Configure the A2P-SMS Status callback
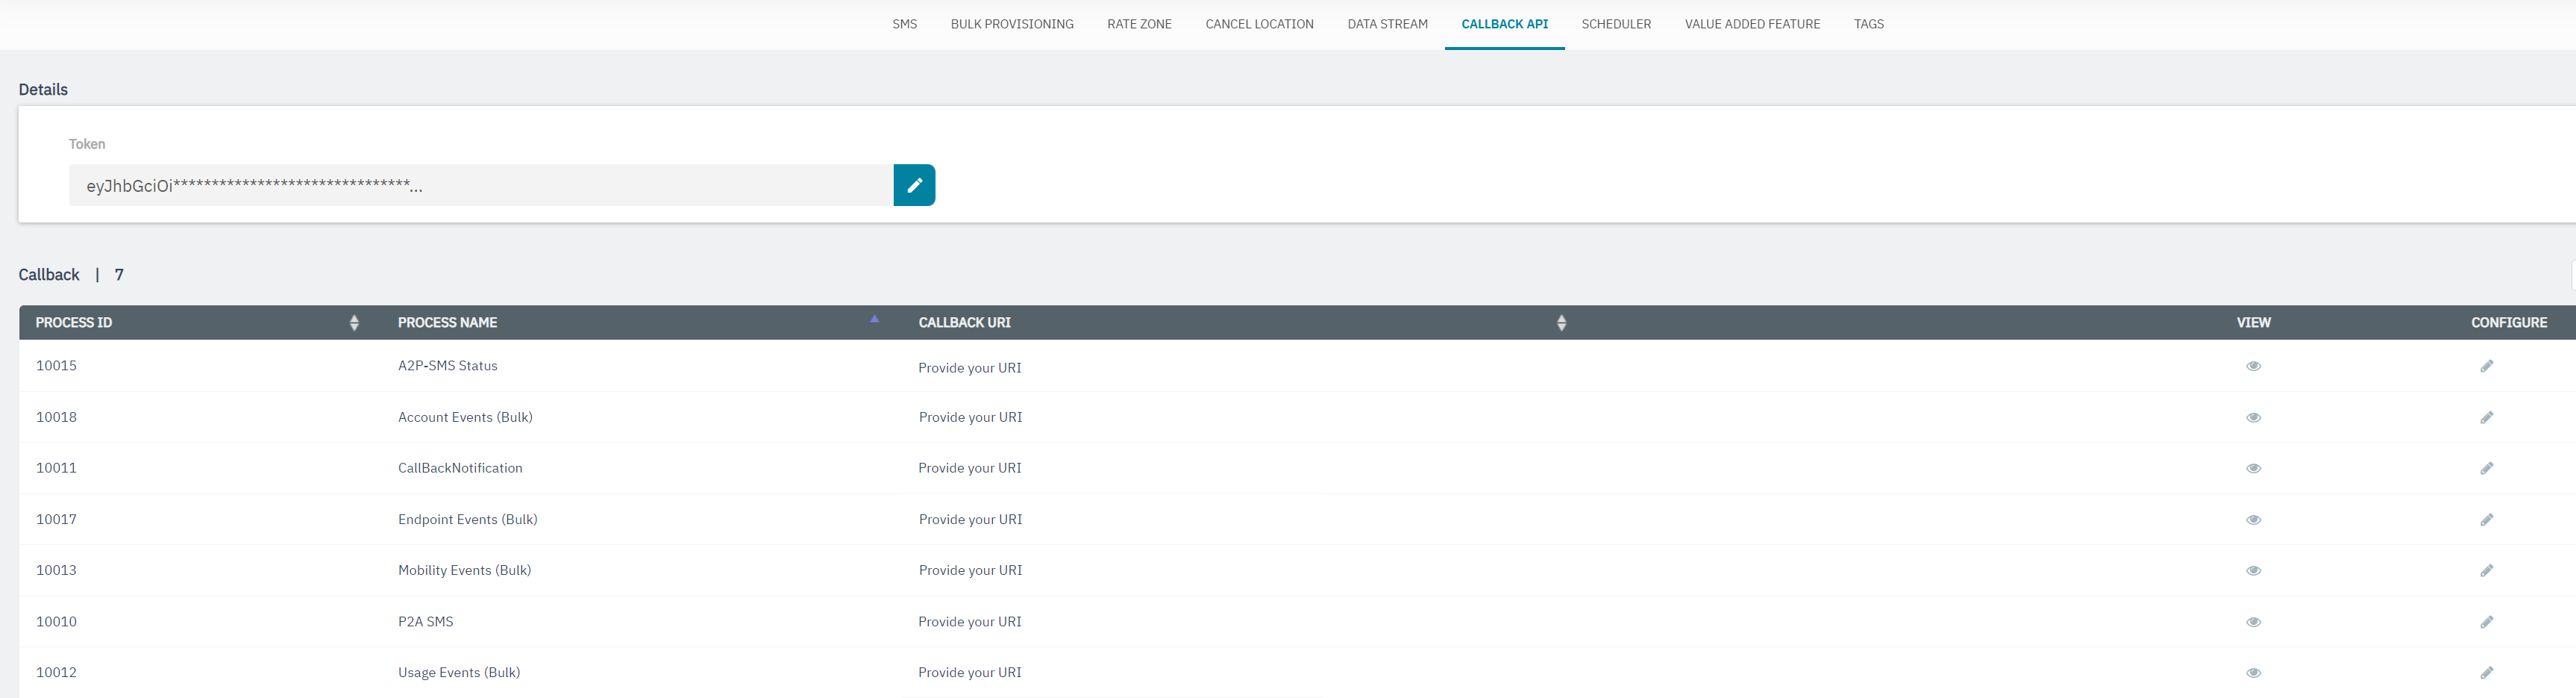Screen dimensions: 2576x698 [x=2486, y=366]
